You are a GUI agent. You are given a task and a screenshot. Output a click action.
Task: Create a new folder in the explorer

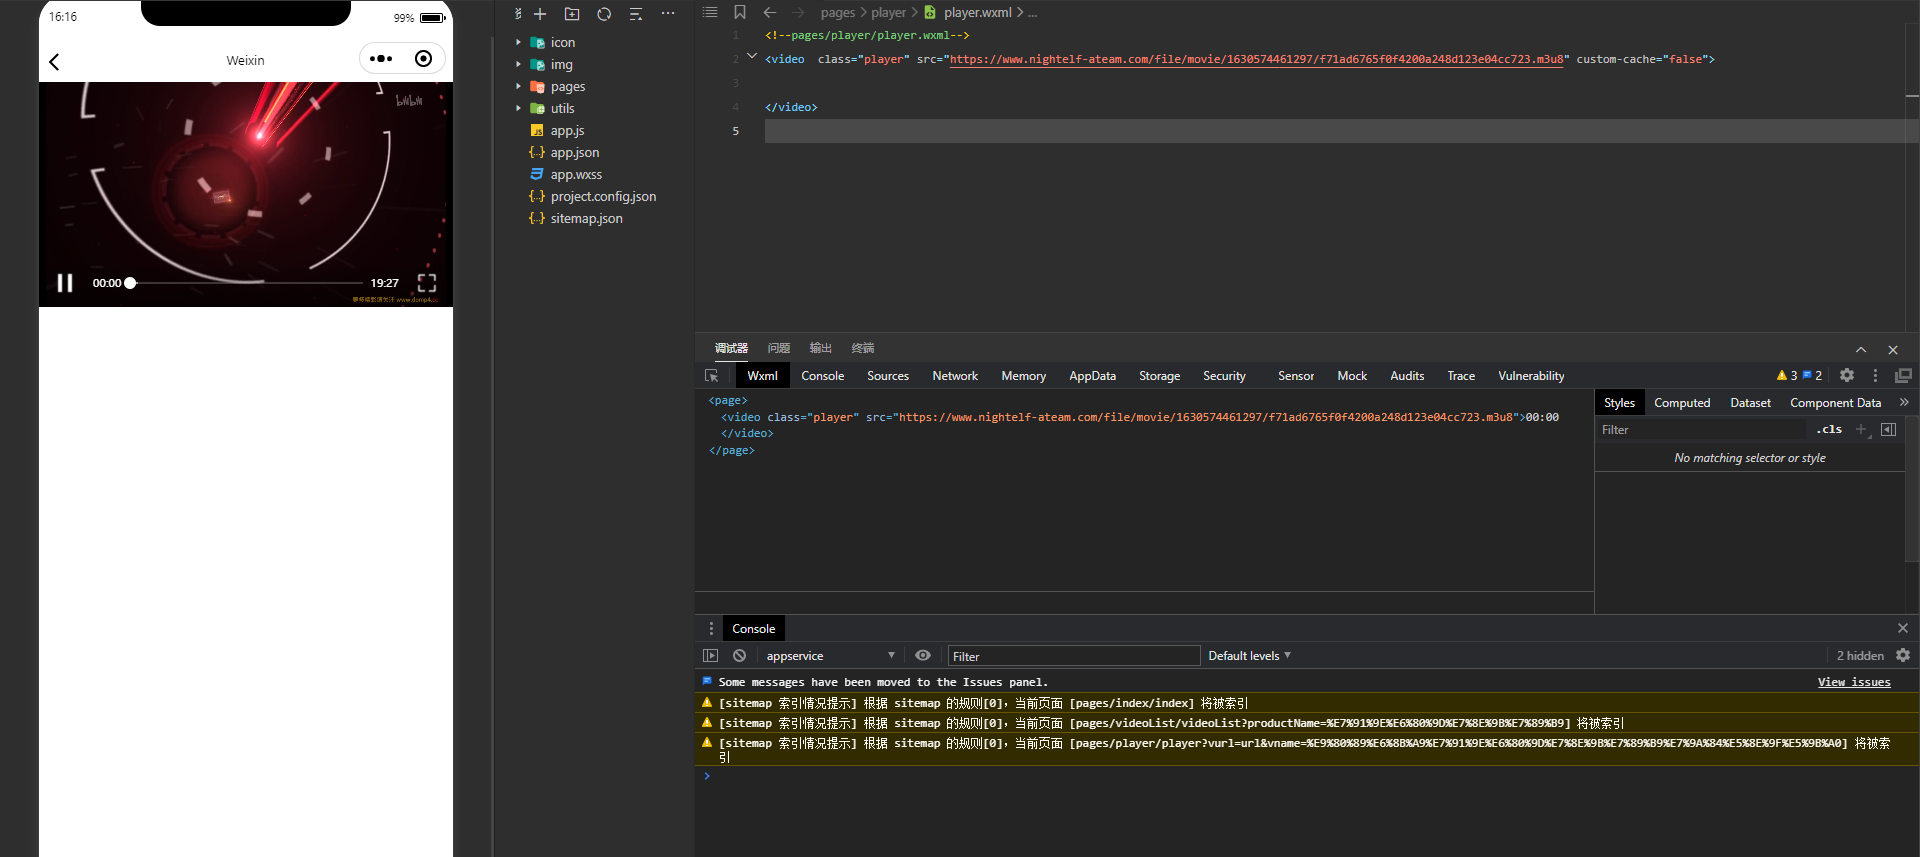pyautogui.click(x=572, y=14)
